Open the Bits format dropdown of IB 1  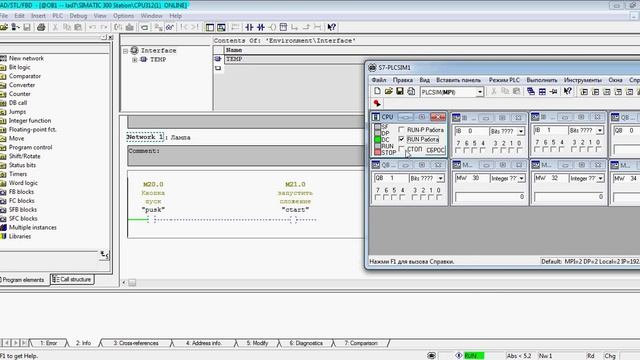600,131
